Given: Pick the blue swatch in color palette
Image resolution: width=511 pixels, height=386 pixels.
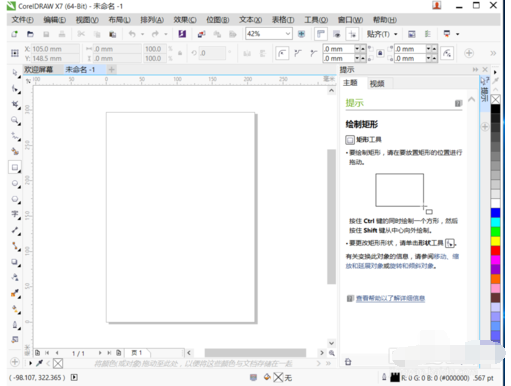Looking at the screenshot, I should coord(496,213).
